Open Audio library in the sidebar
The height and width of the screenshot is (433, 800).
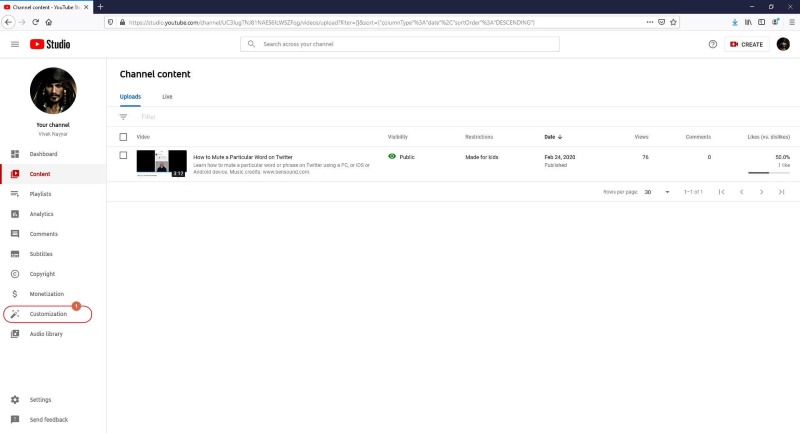pyautogui.click(x=53, y=334)
